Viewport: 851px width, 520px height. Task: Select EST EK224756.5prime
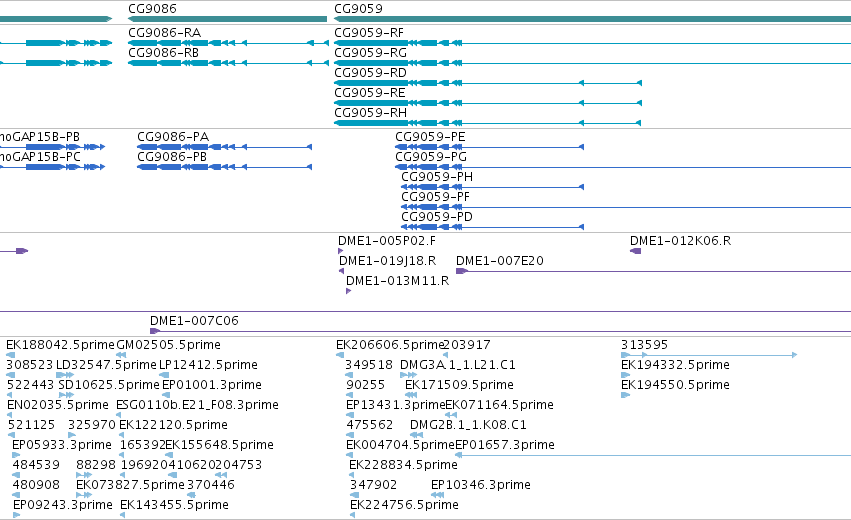(404, 505)
